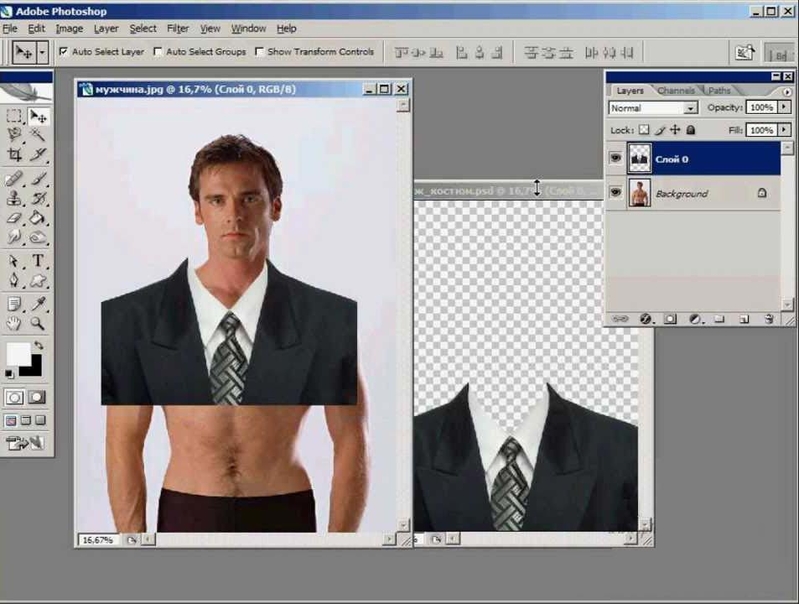
Task: Create a new layer with the panel icon
Action: click(744, 319)
